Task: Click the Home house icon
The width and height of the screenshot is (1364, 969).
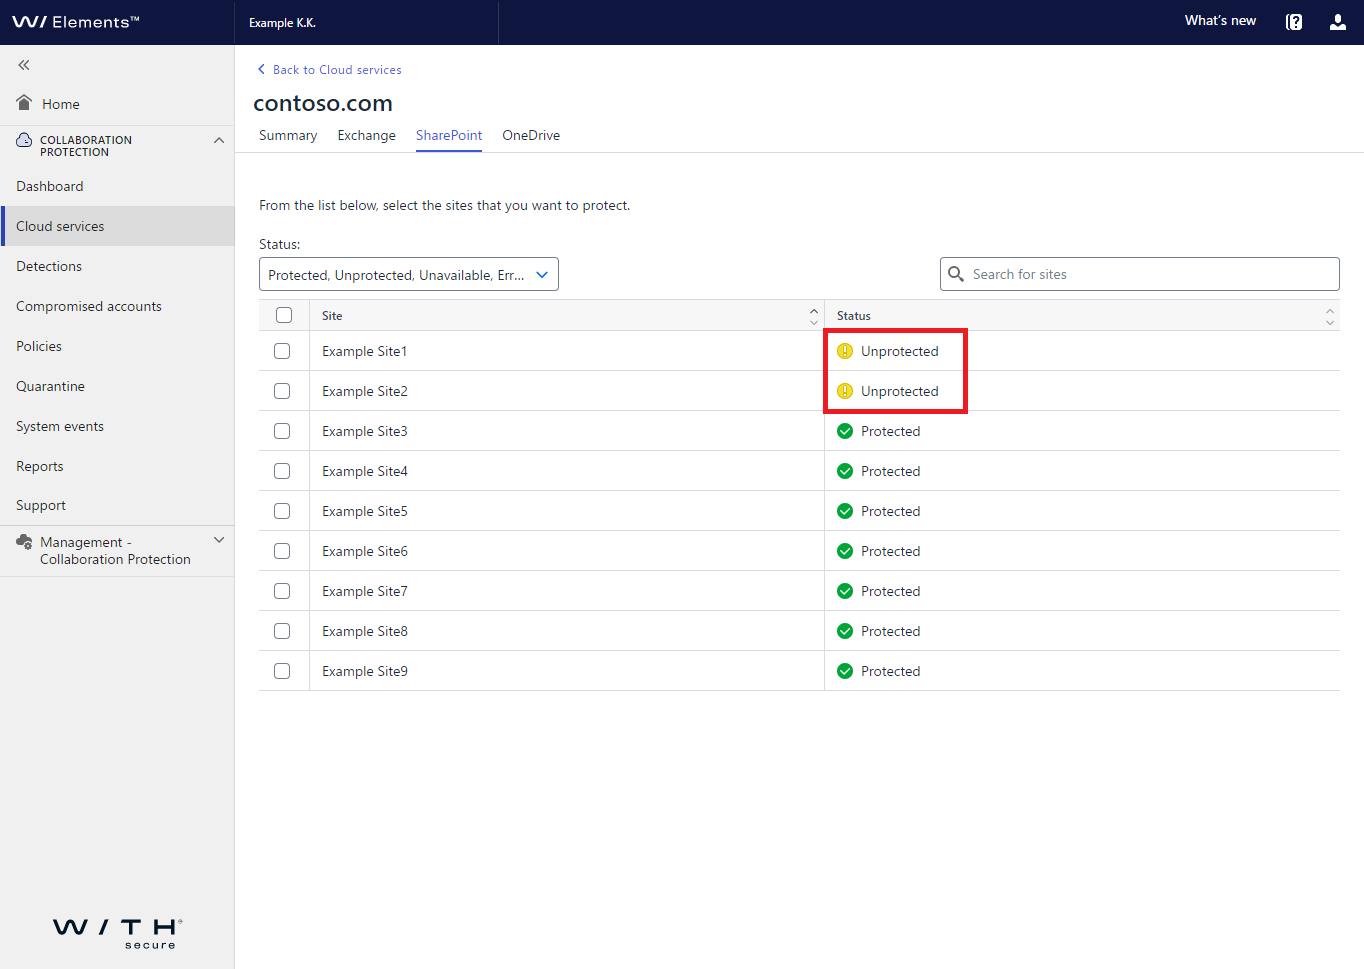Action: 25,102
